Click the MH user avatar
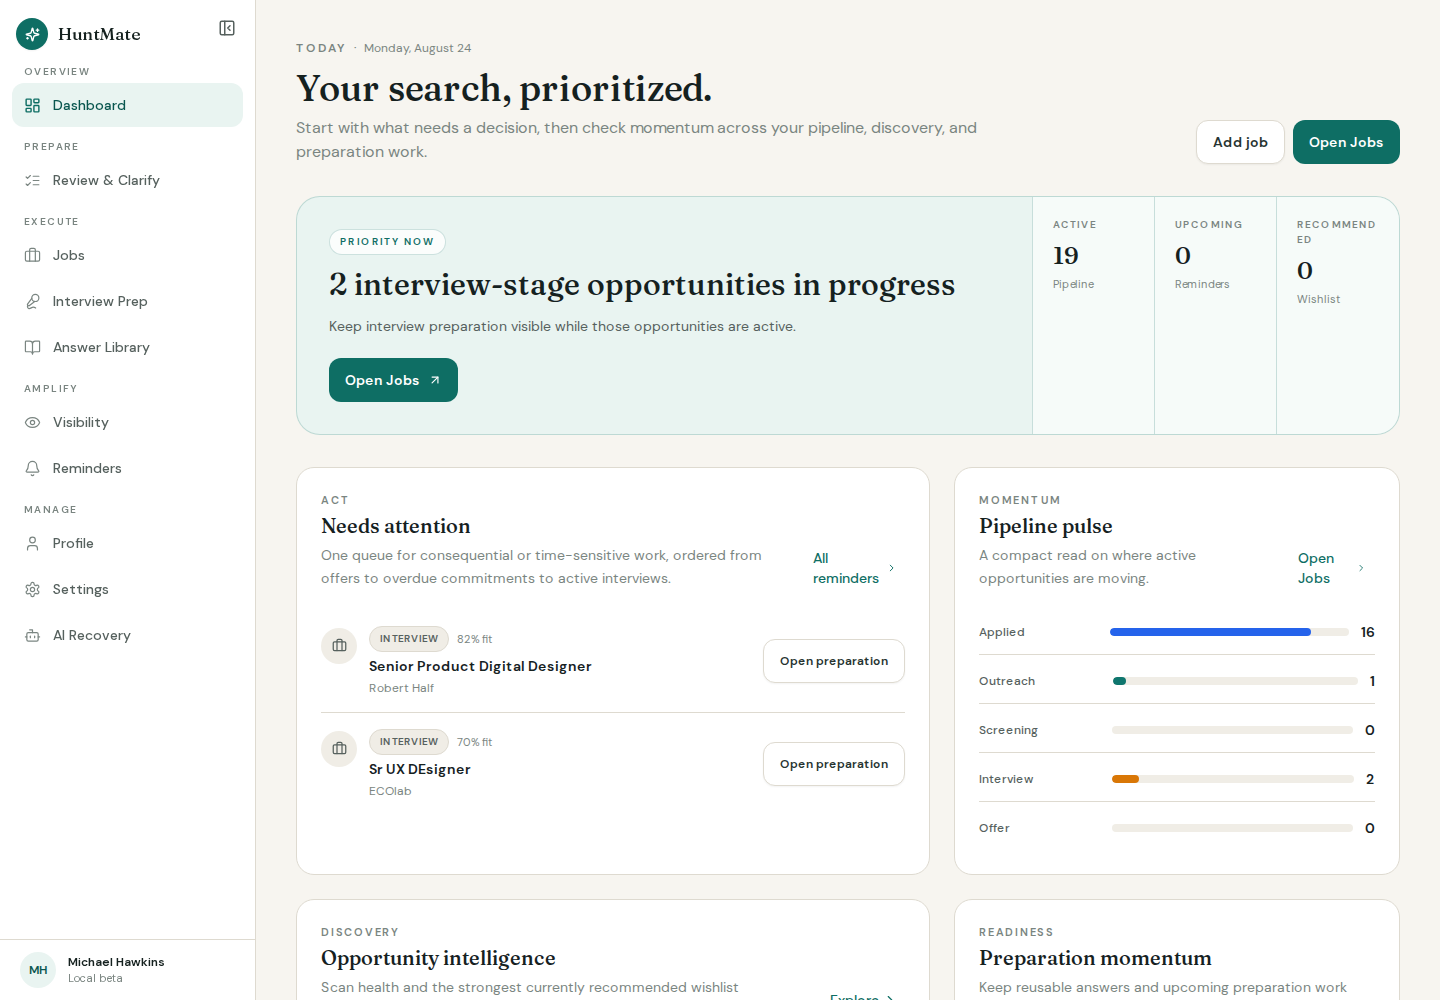The image size is (1440, 1000). [x=38, y=970]
